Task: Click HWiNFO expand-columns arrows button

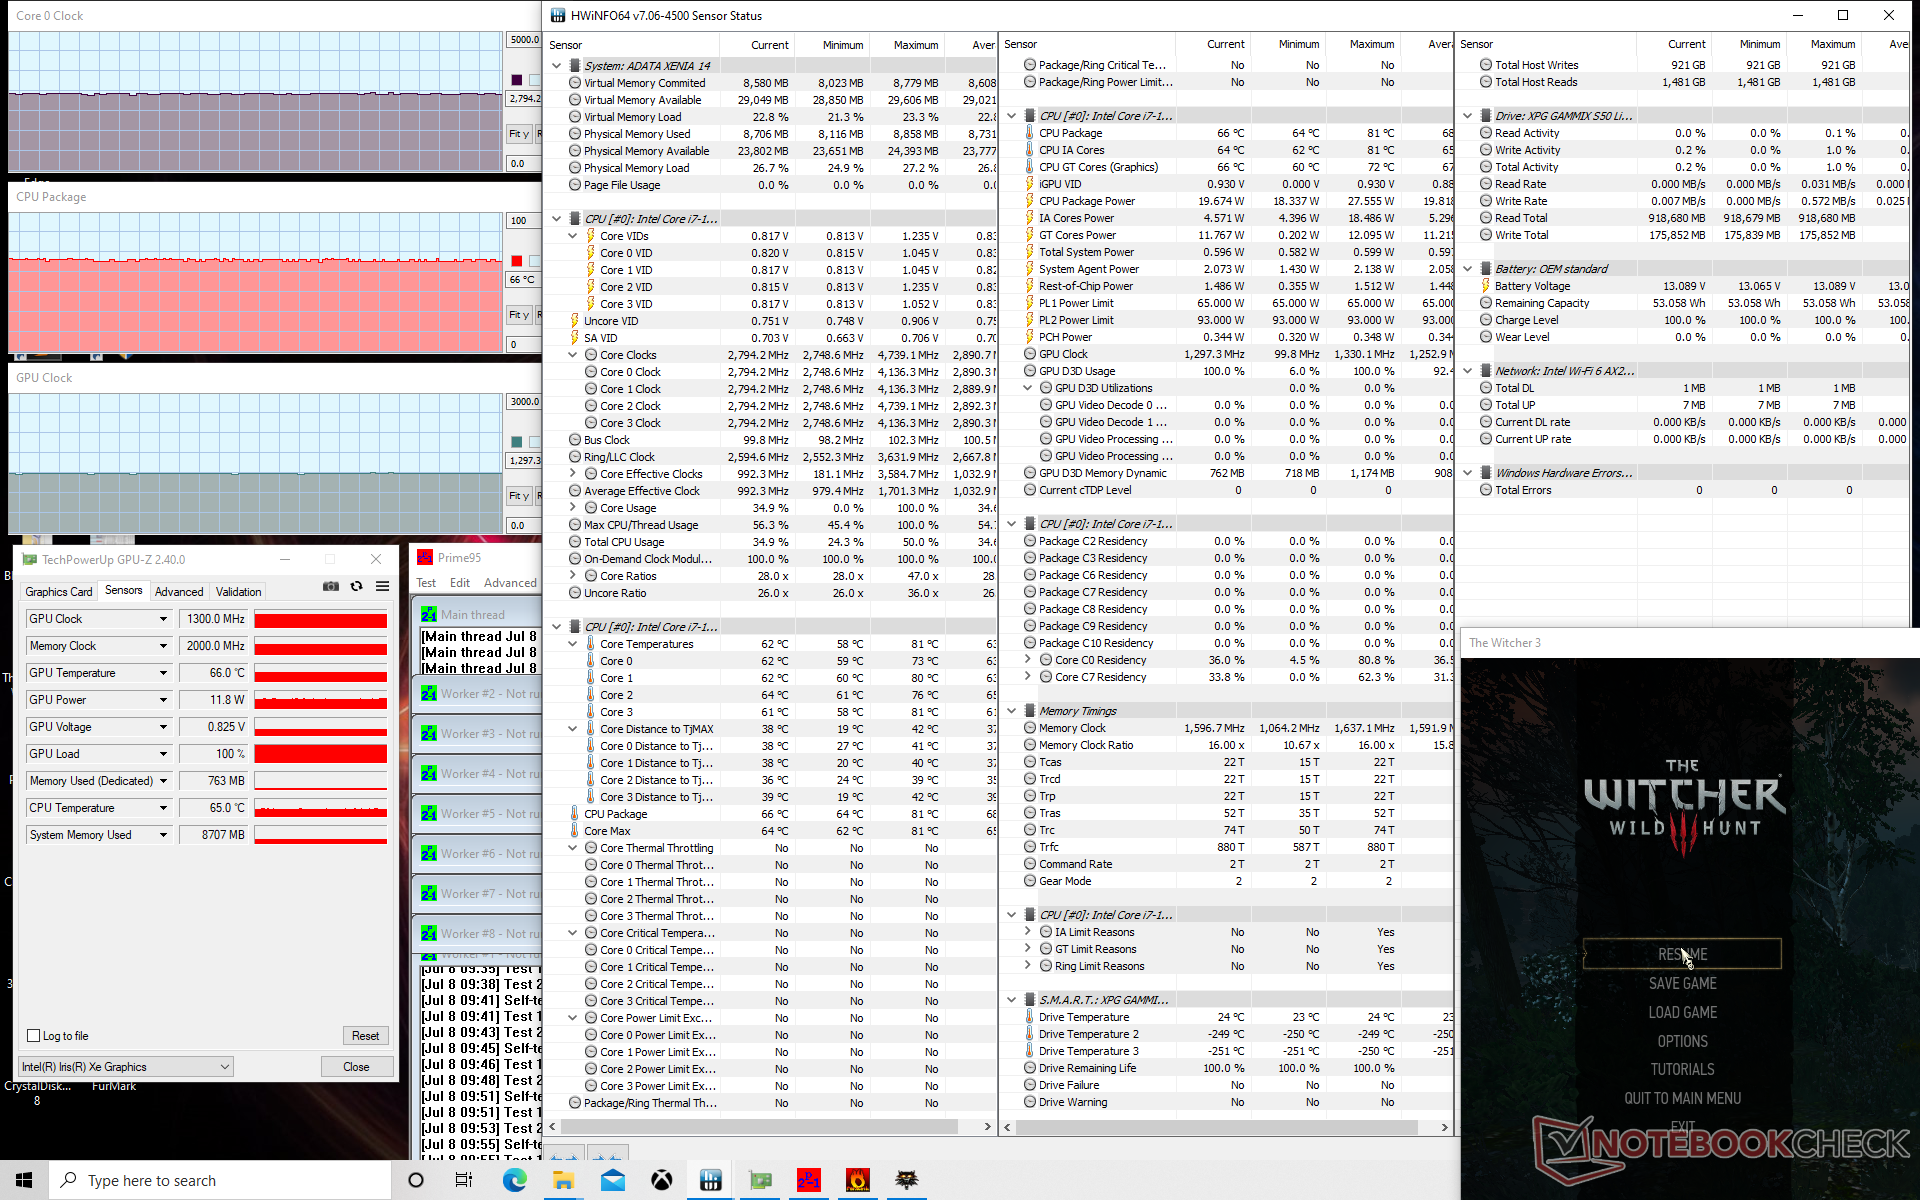Action: tap(564, 1154)
